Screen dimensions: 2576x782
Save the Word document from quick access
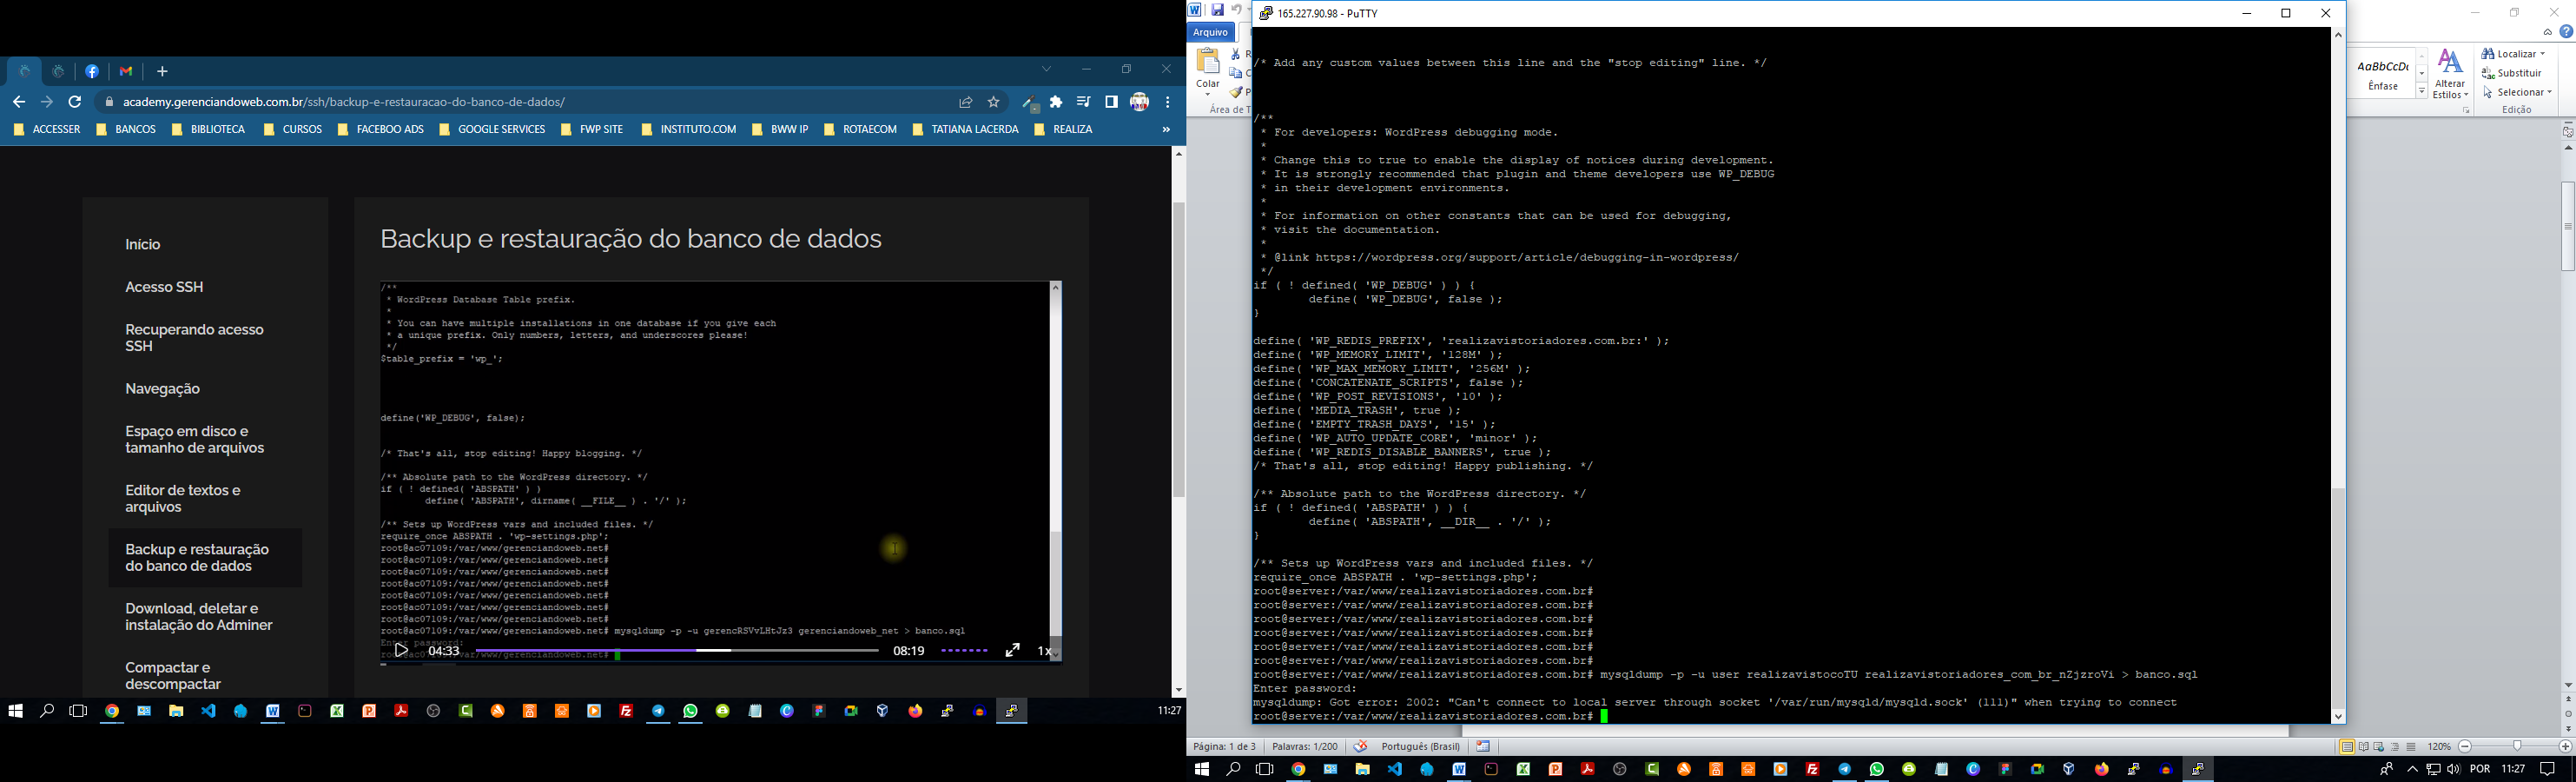click(1218, 10)
